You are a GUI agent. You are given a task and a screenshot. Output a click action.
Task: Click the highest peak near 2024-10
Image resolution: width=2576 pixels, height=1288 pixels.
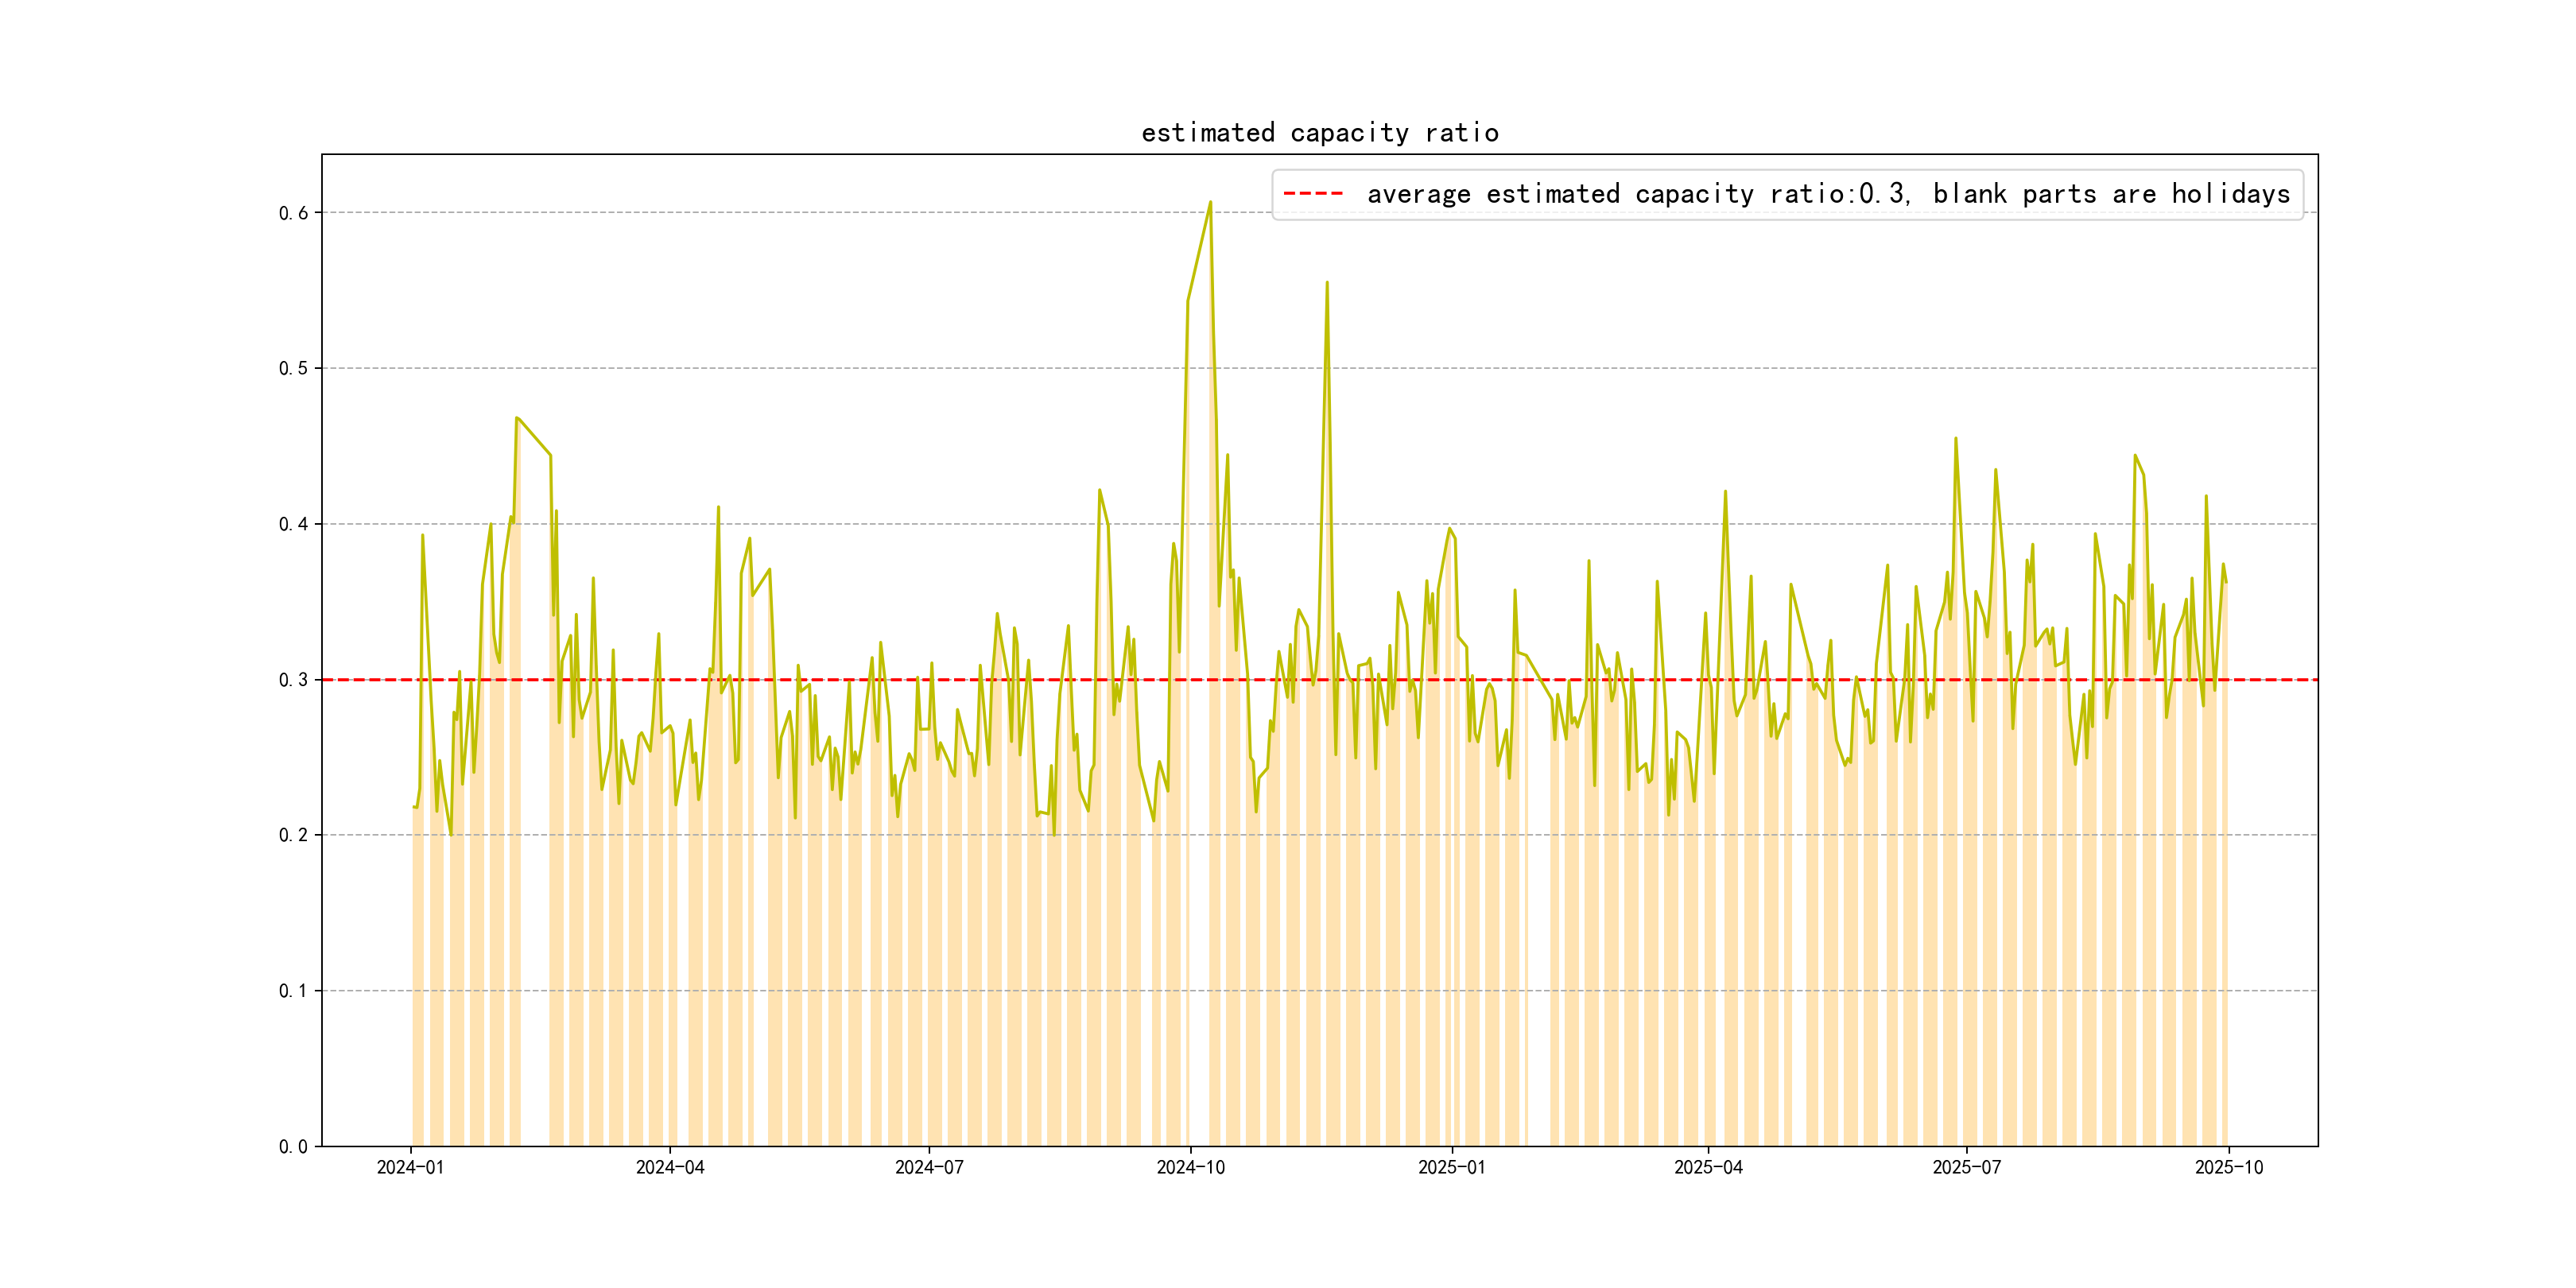point(1210,203)
